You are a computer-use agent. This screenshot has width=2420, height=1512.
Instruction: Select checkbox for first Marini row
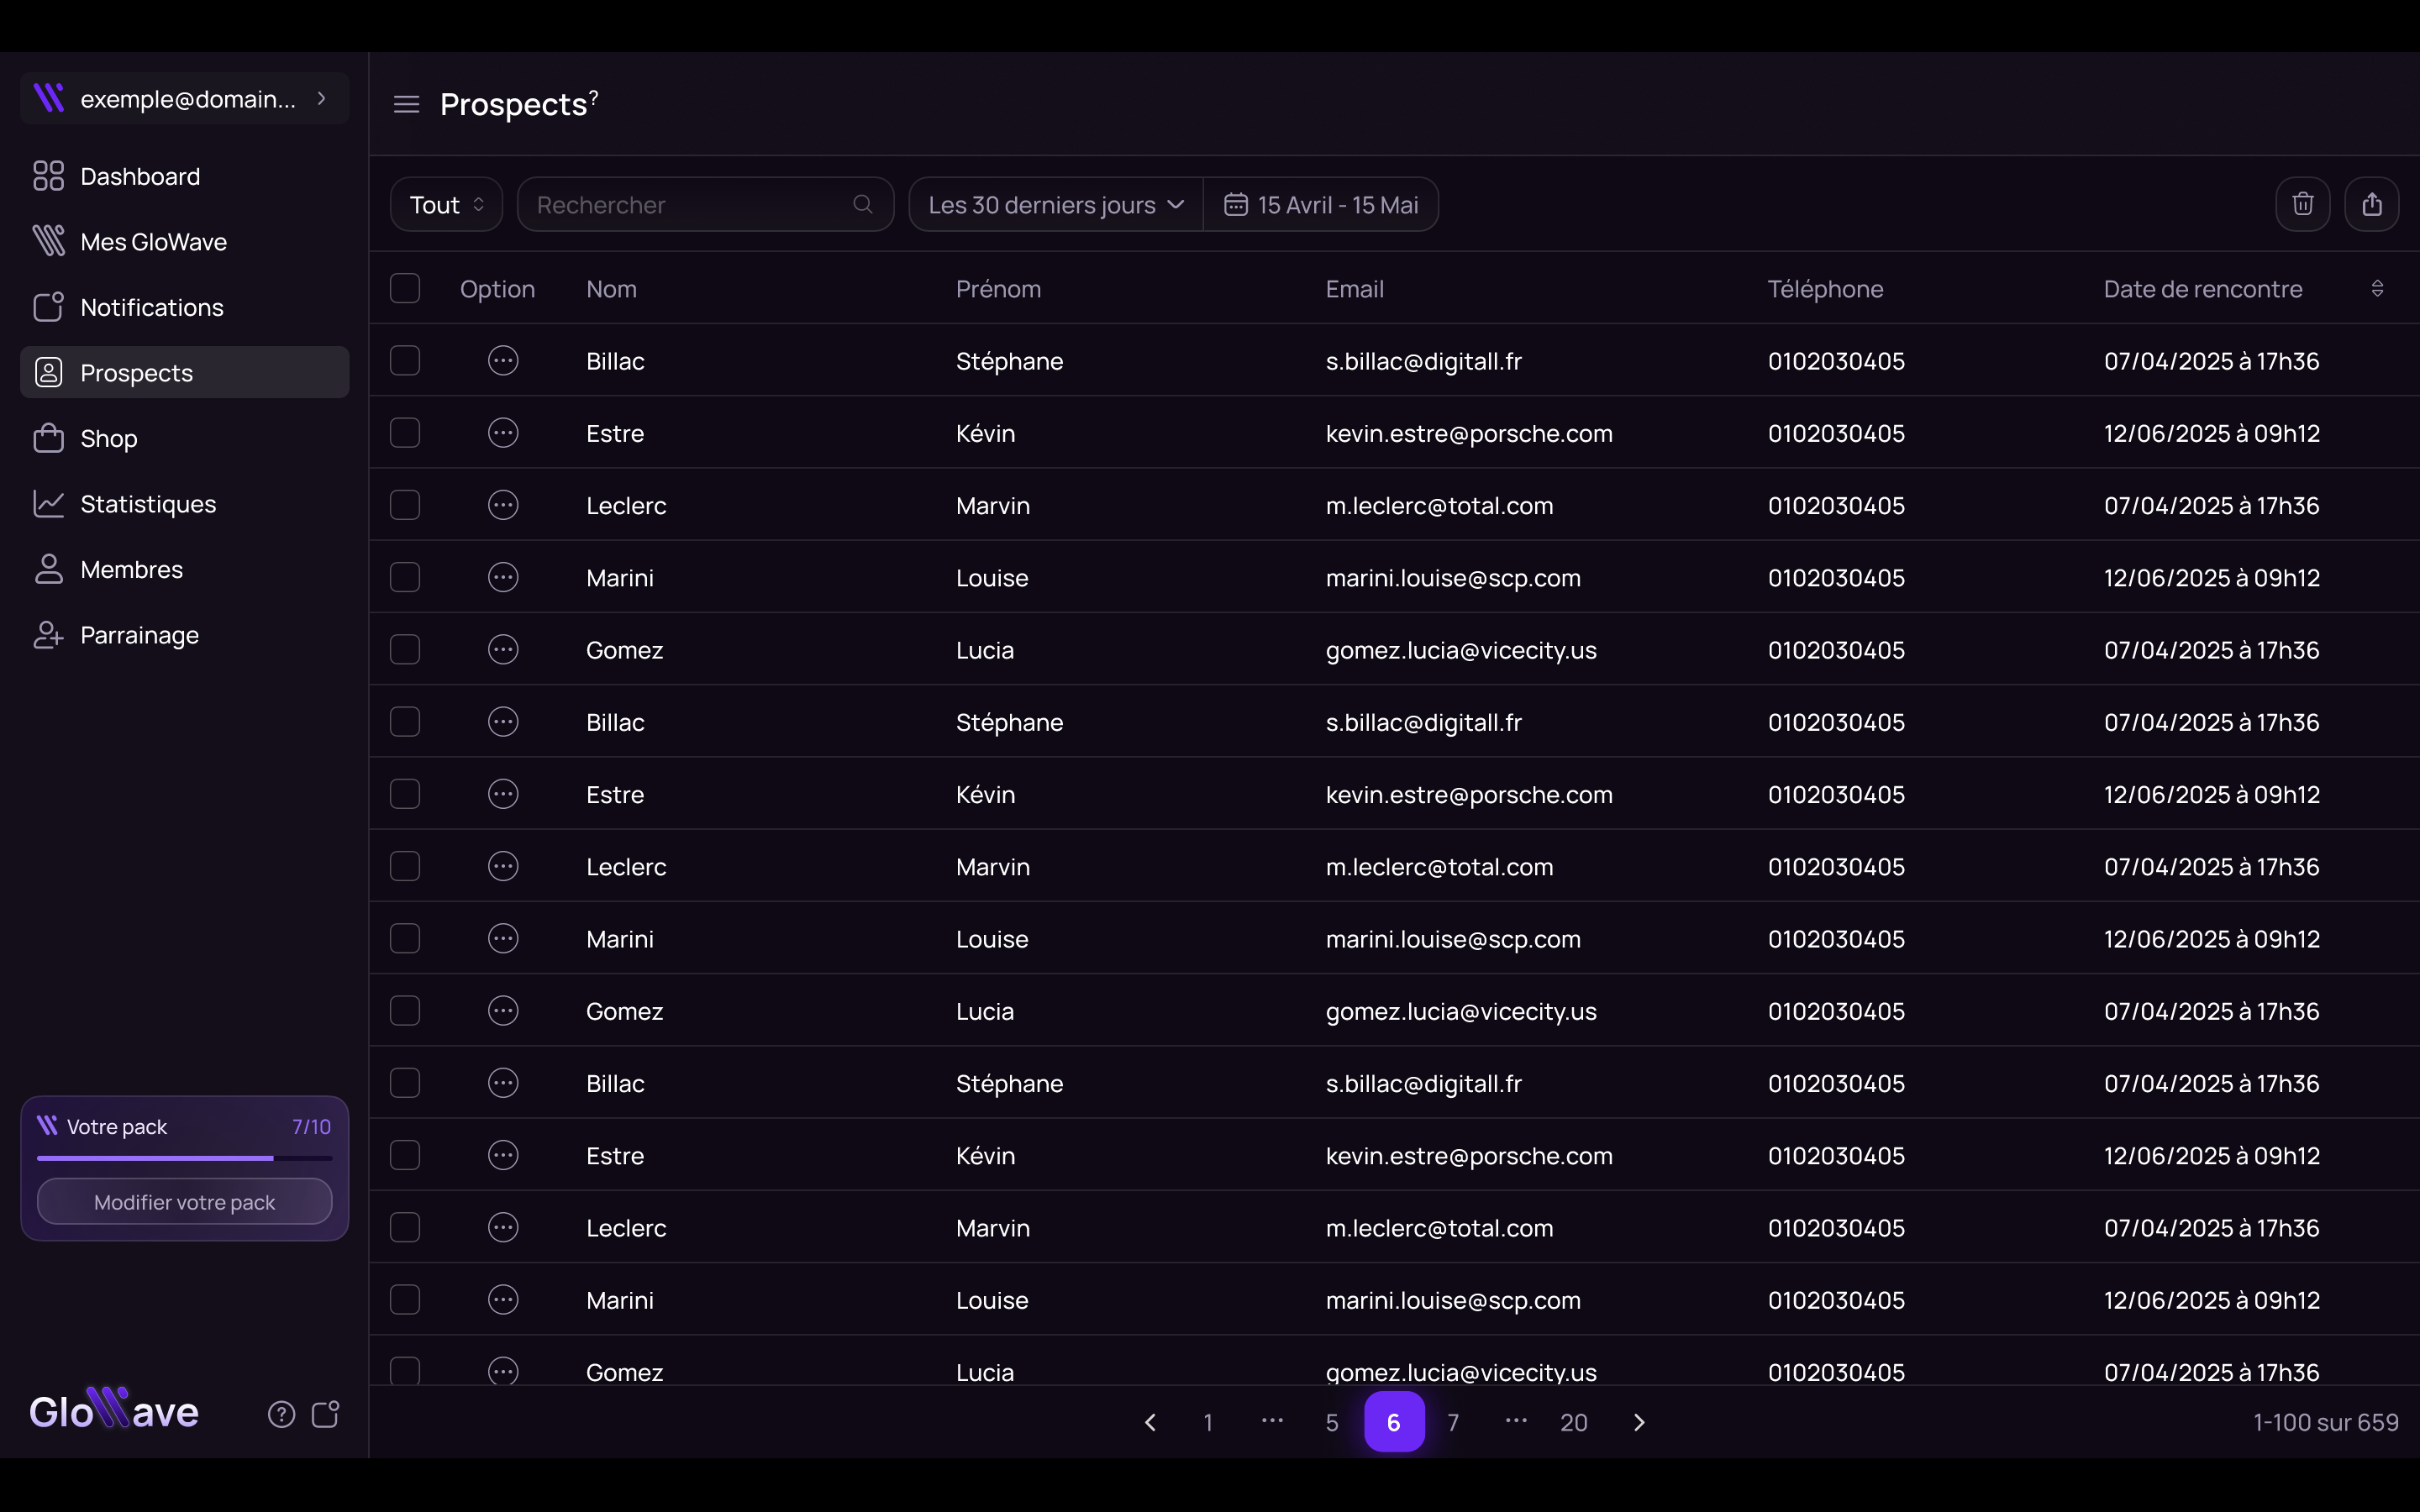[x=405, y=577]
